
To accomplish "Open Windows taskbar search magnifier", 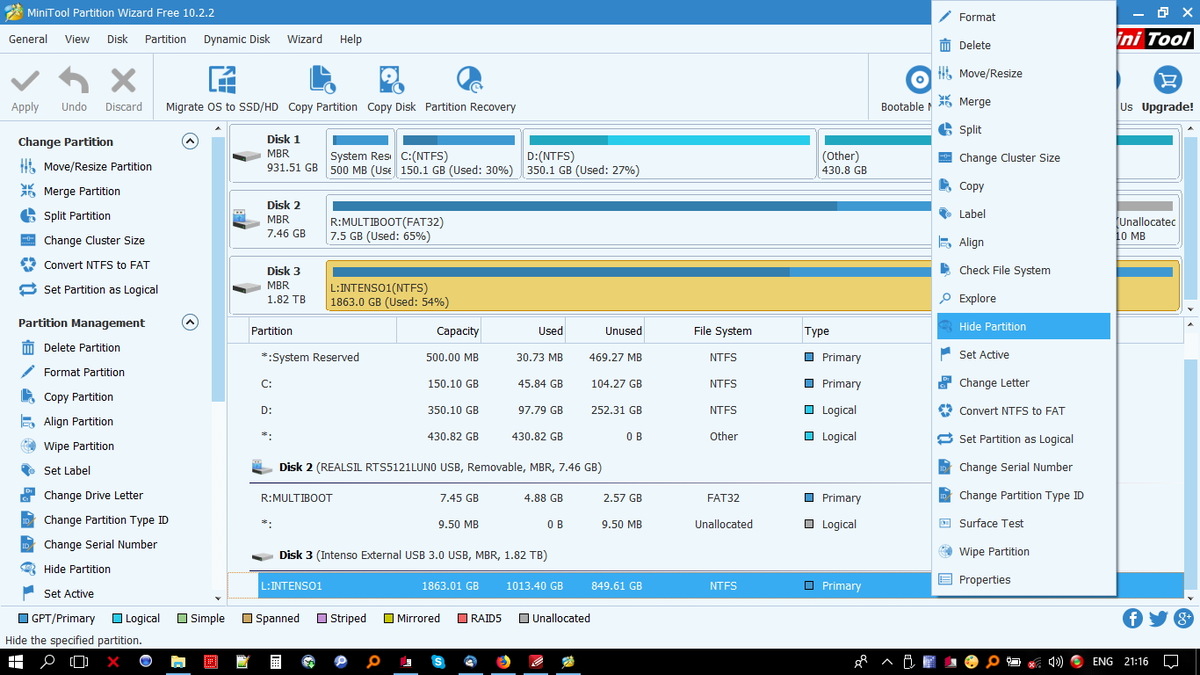I will 47,661.
